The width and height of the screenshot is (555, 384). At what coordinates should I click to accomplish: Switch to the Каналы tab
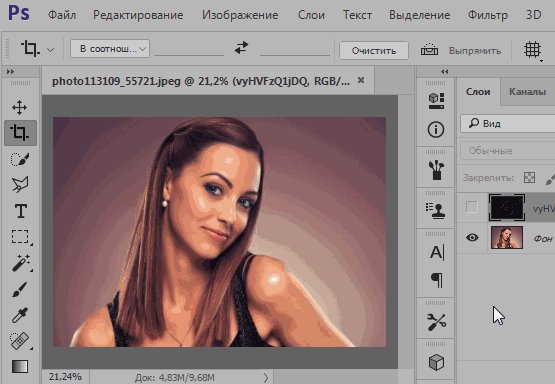[527, 92]
